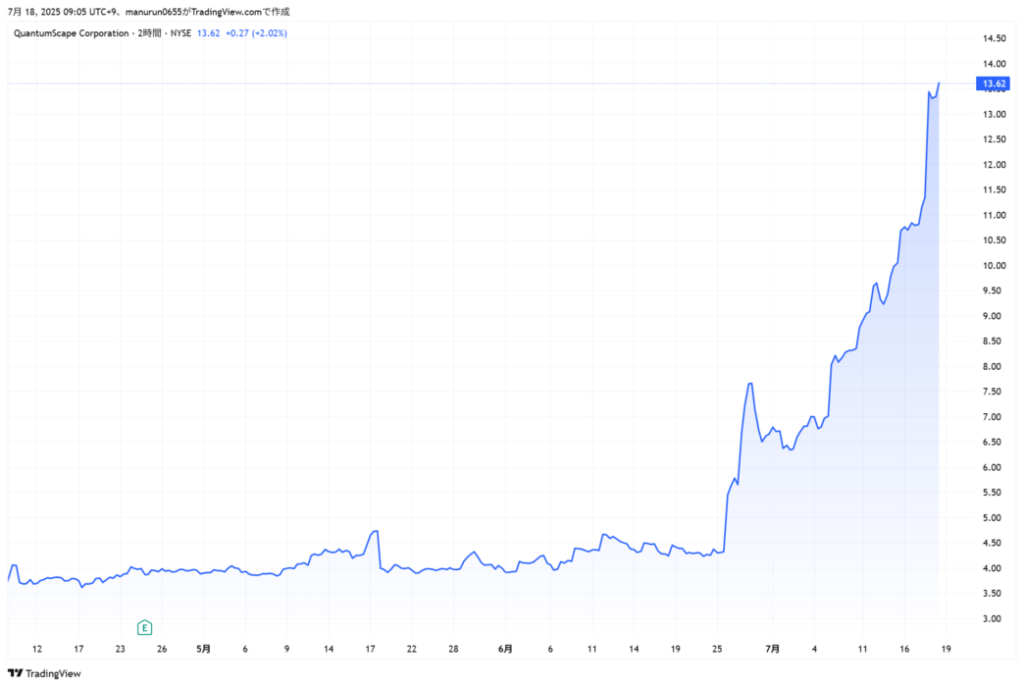The width and height of the screenshot is (1024, 687).
Task: Click the 12.00 price axis label
Action: (x=994, y=165)
